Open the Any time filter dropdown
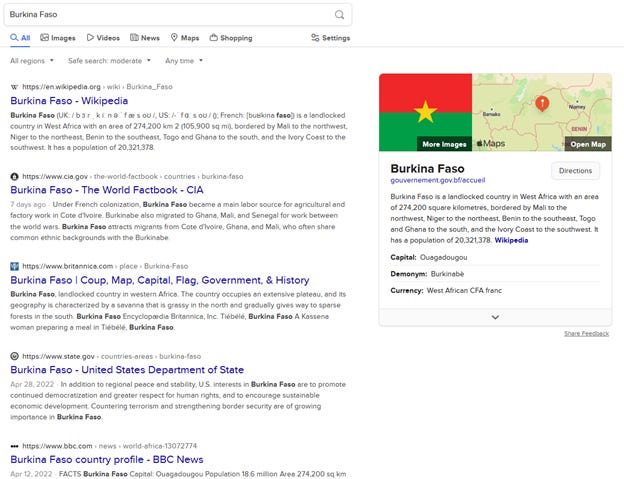Screen dimensions: 624x479 [x=184, y=61]
